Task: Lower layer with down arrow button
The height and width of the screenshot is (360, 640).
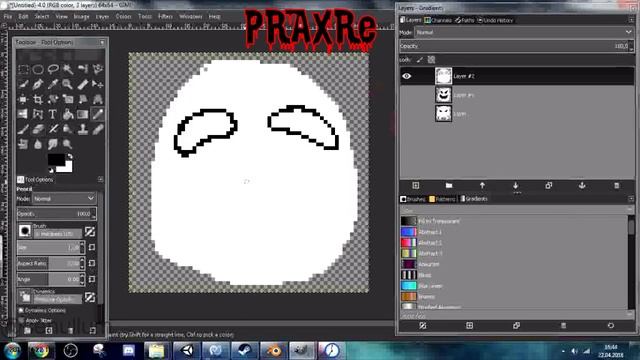Action: (x=516, y=185)
